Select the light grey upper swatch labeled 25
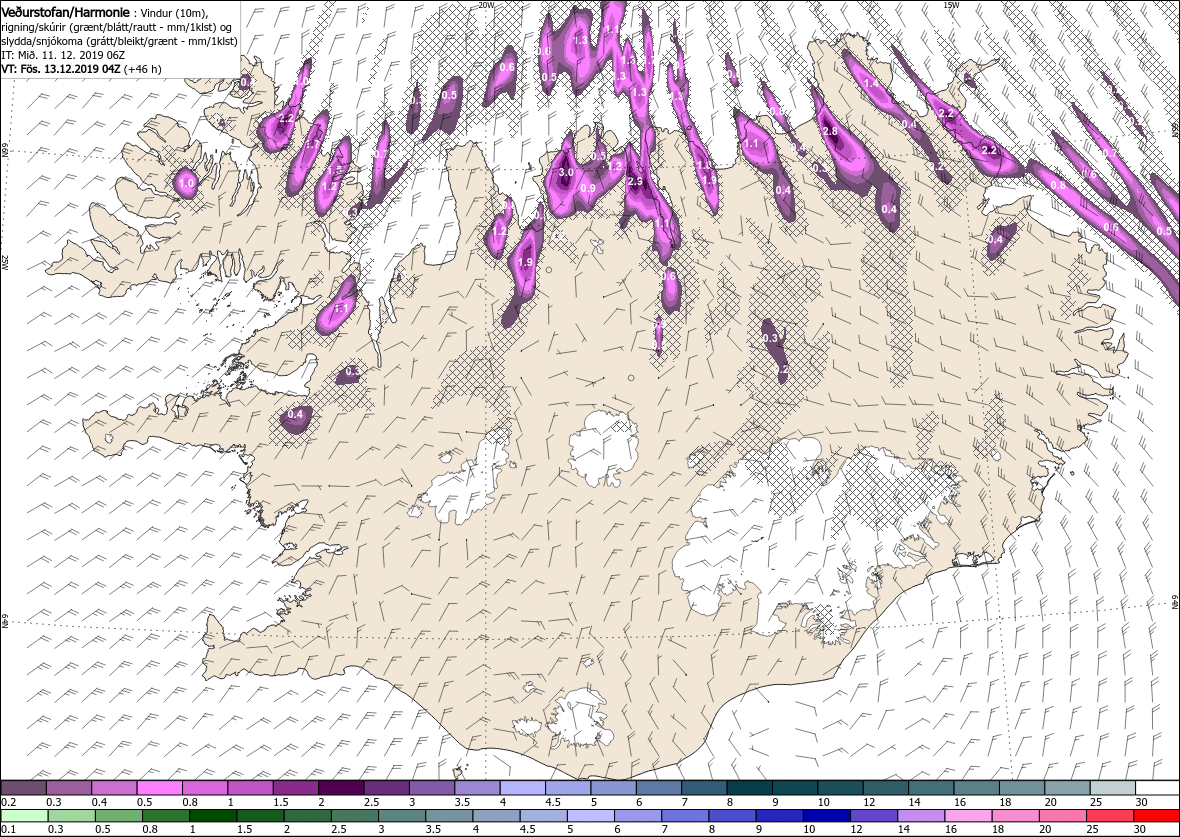 click(1112, 788)
